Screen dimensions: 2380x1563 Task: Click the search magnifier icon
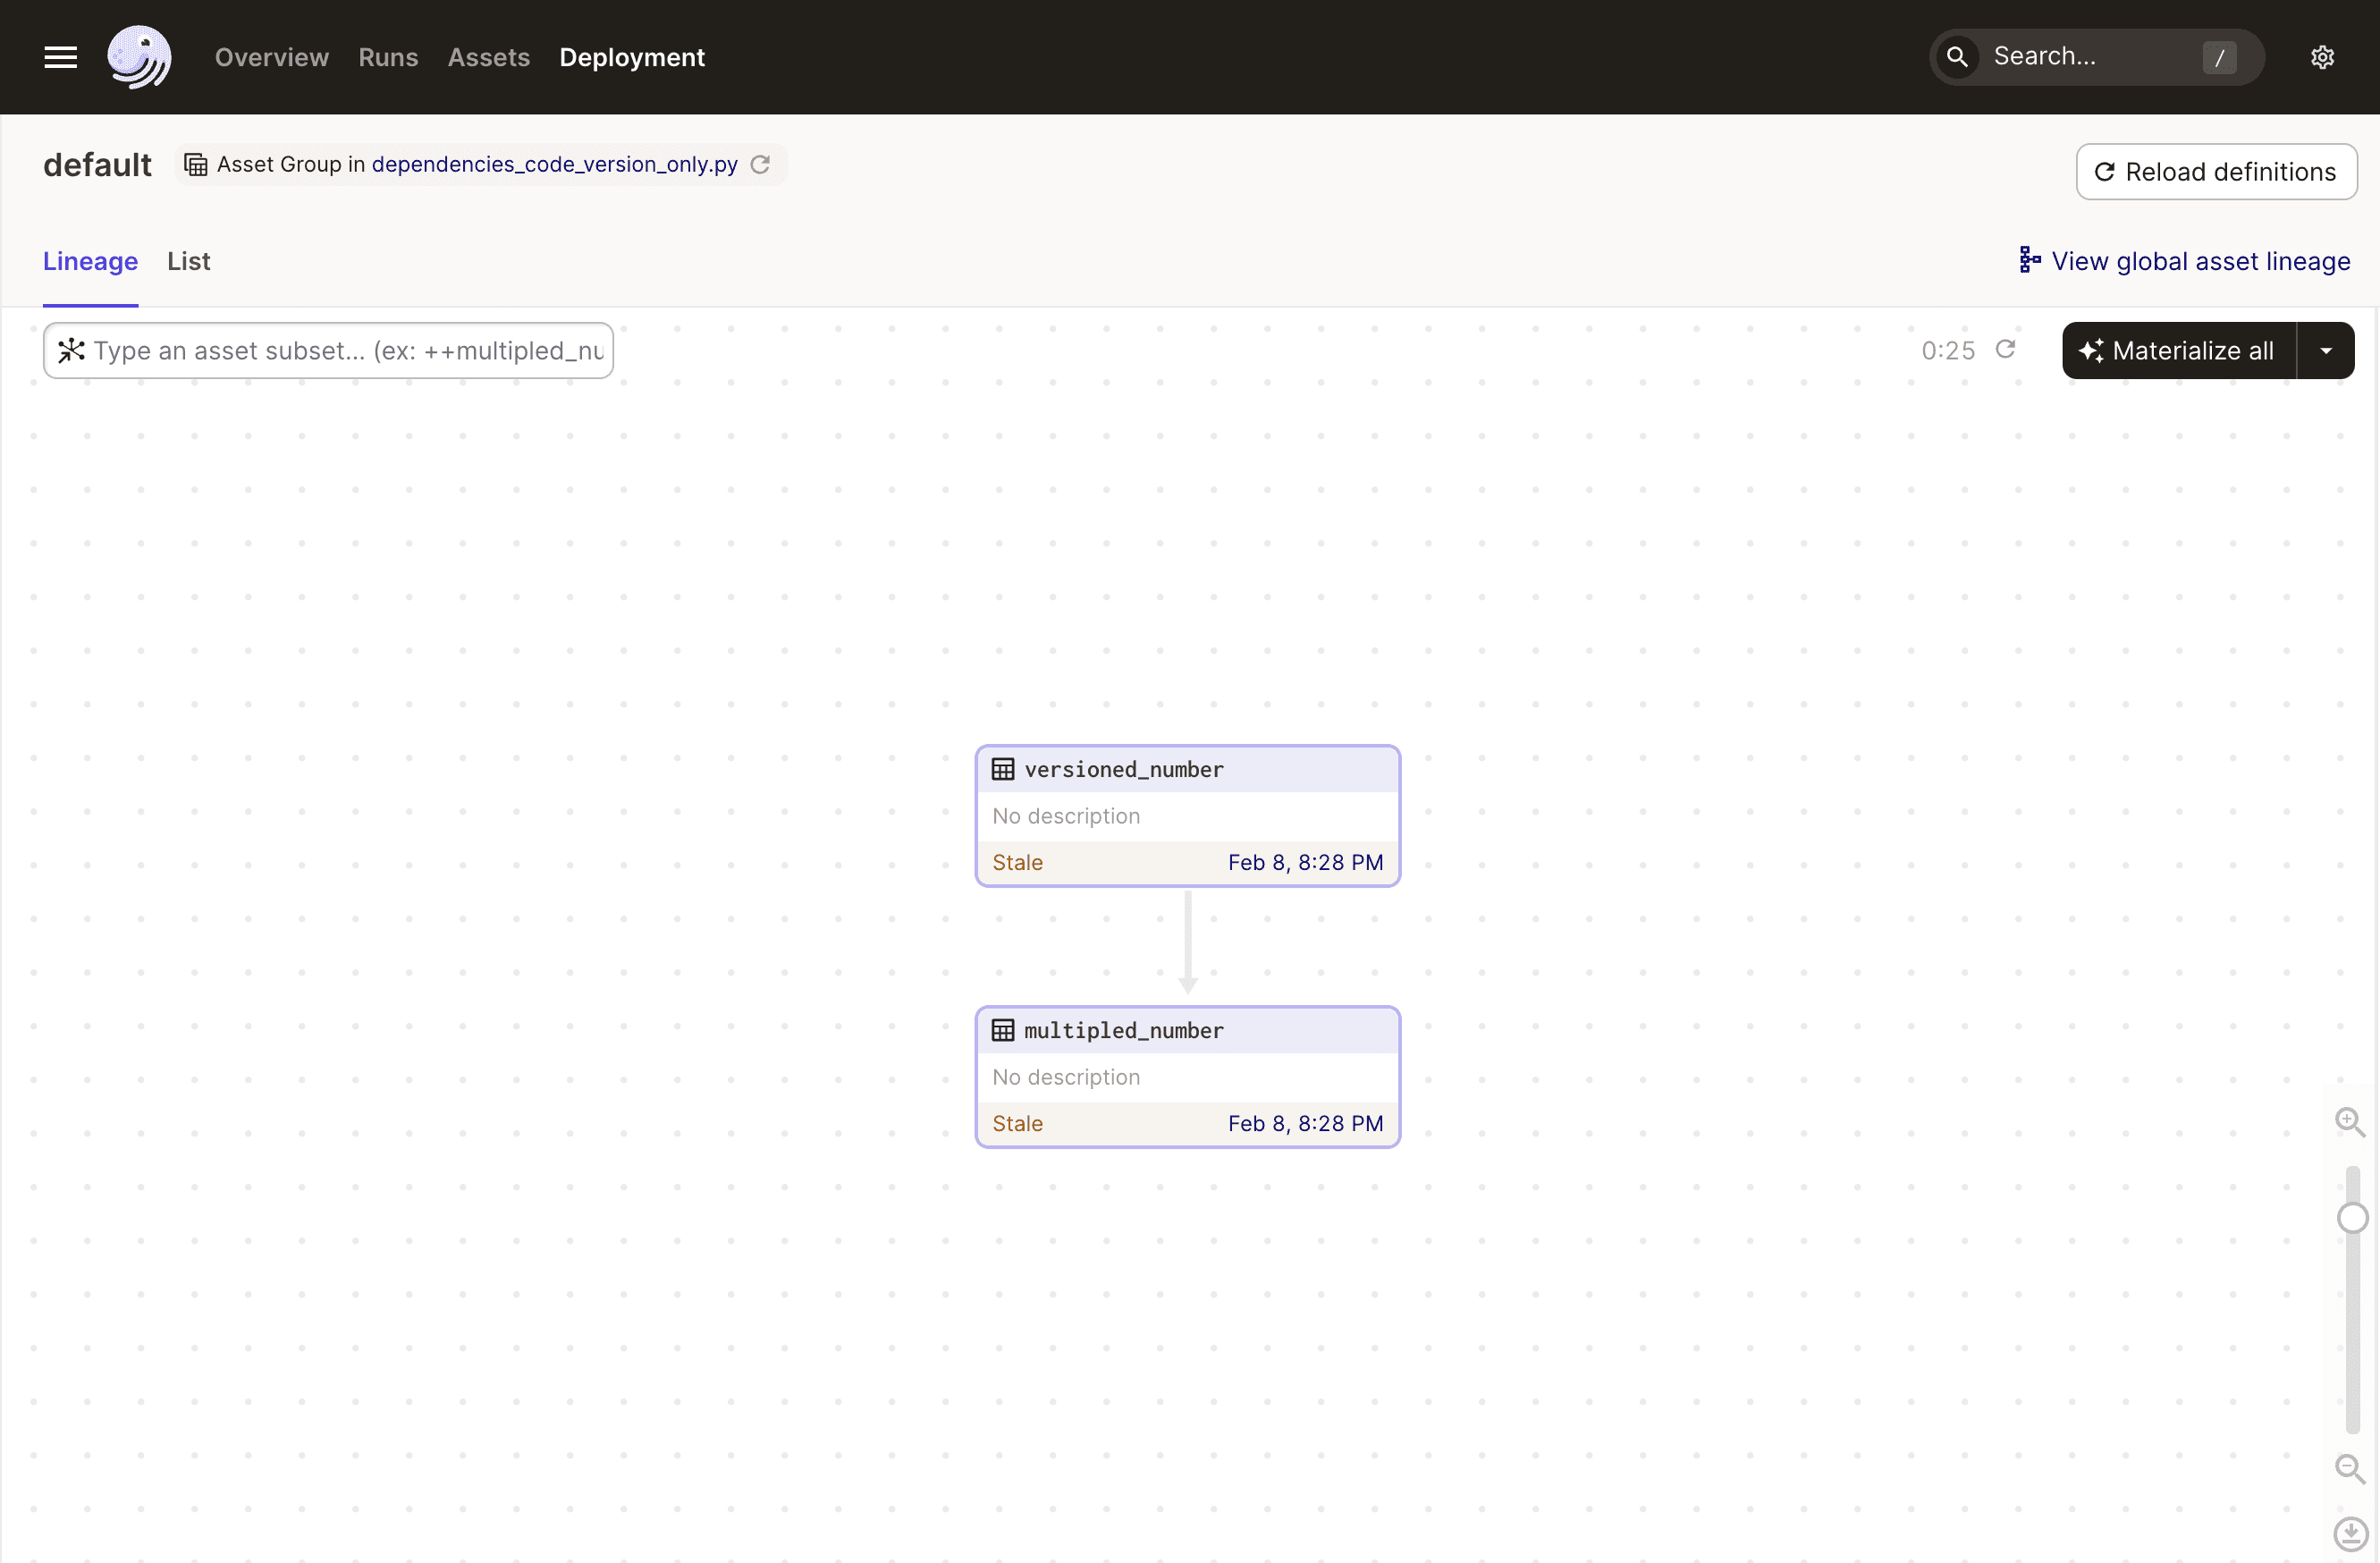1957,57
